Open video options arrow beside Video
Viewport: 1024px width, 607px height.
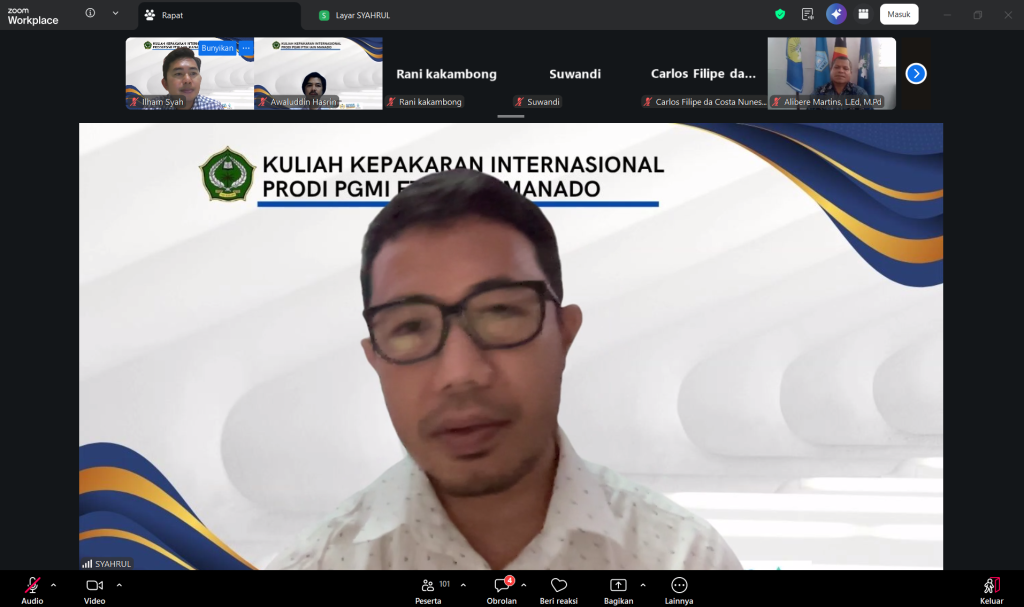[119, 585]
